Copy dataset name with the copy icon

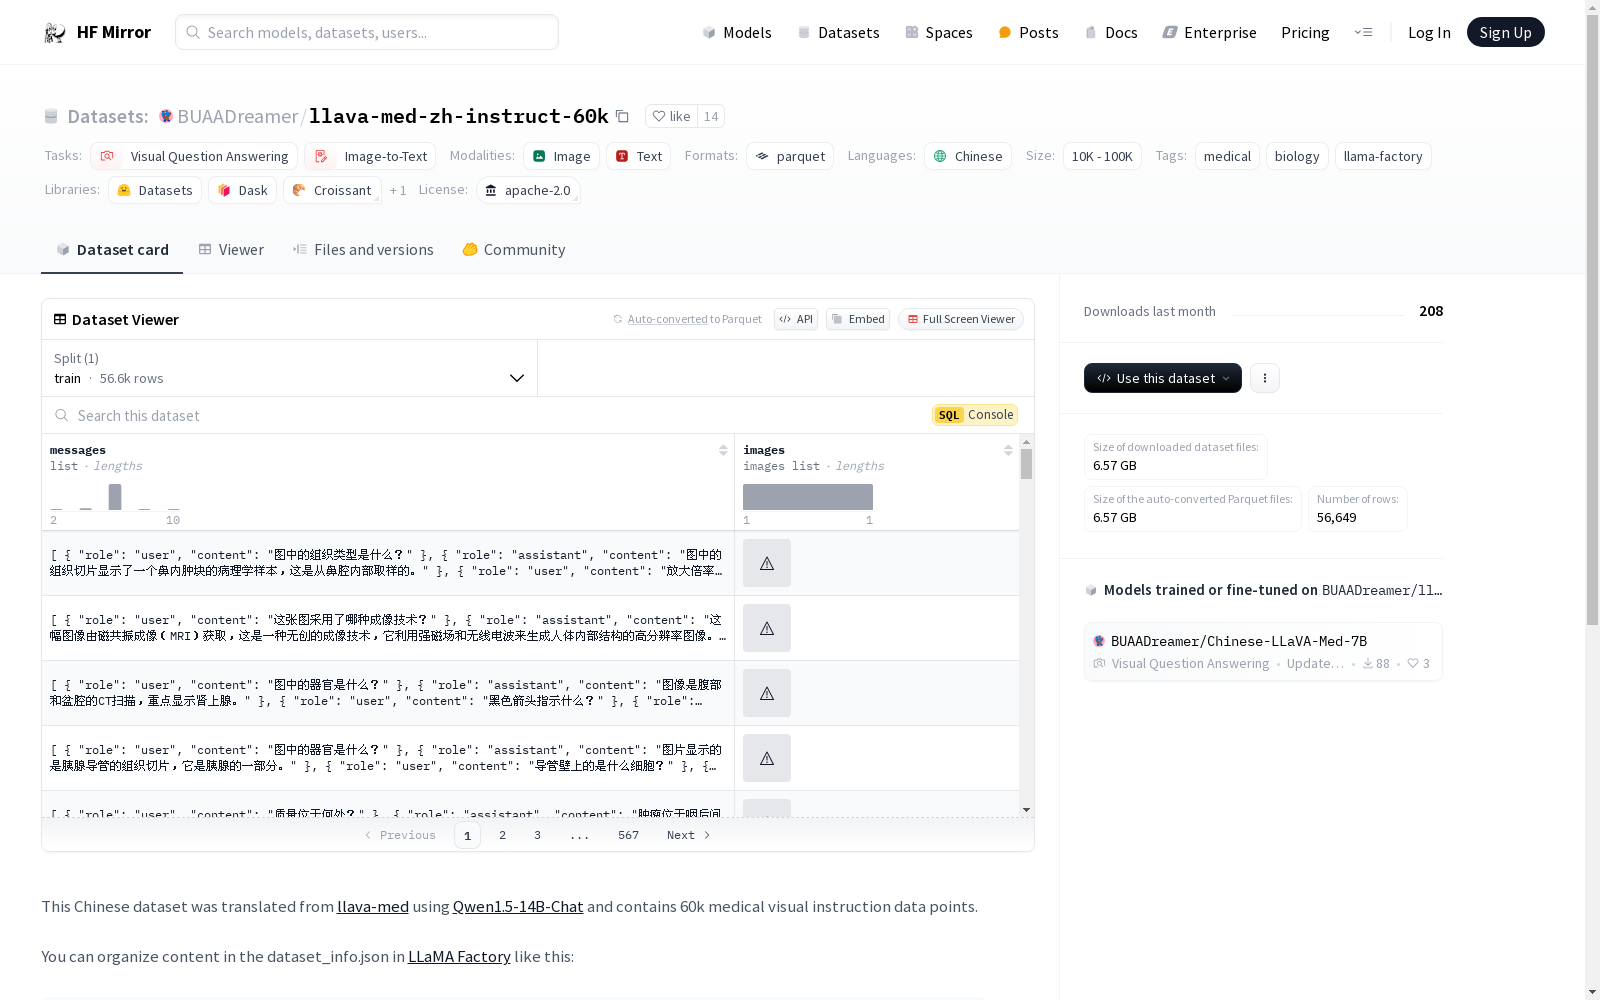[622, 116]
